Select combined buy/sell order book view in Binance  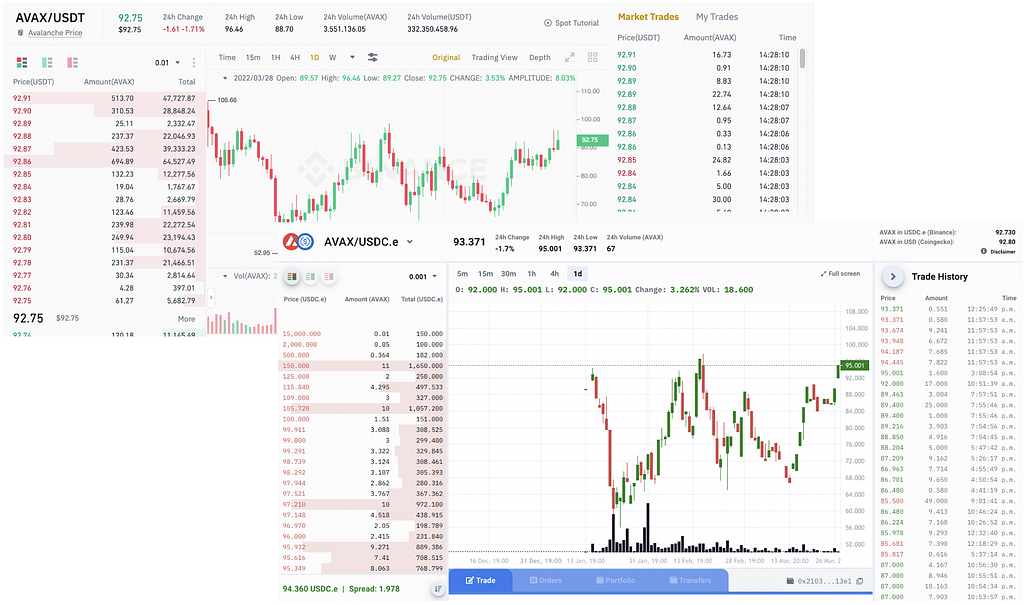[22, 63]
